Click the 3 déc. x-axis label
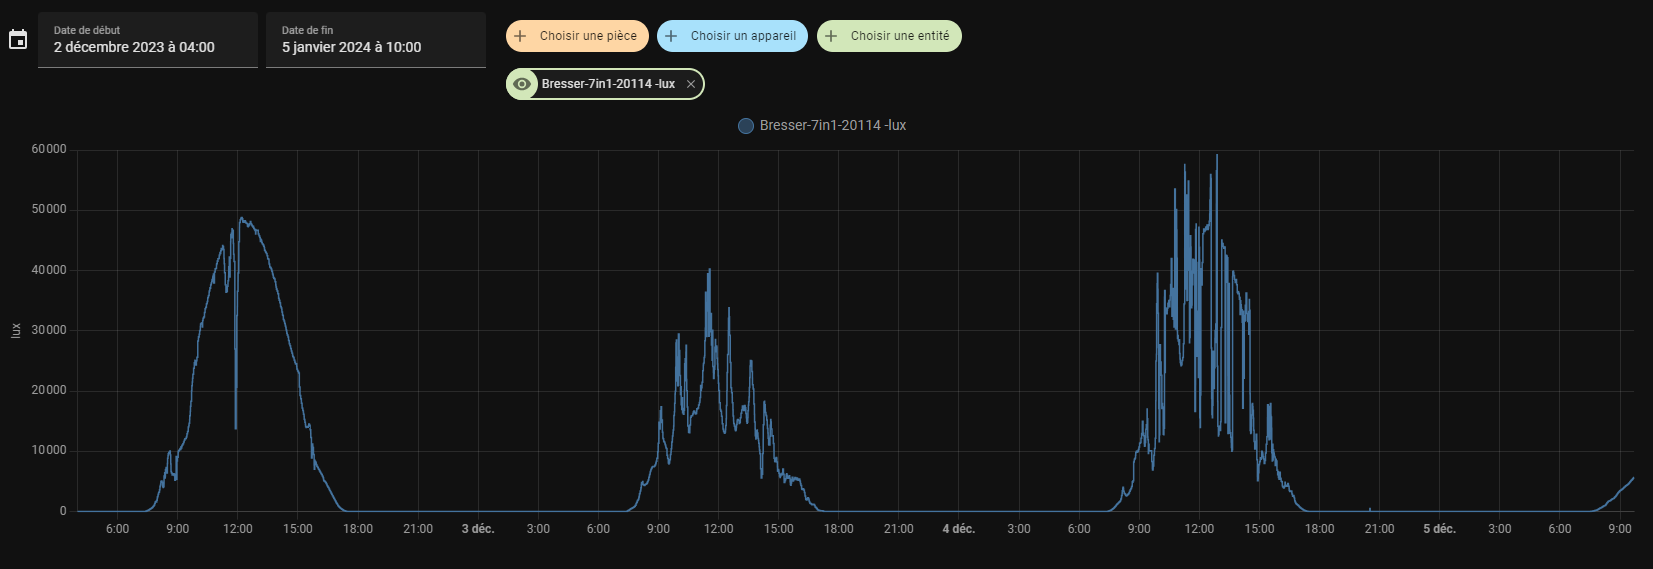Image resolution: width=1653 pixels, height=569 pixels. 478,529
